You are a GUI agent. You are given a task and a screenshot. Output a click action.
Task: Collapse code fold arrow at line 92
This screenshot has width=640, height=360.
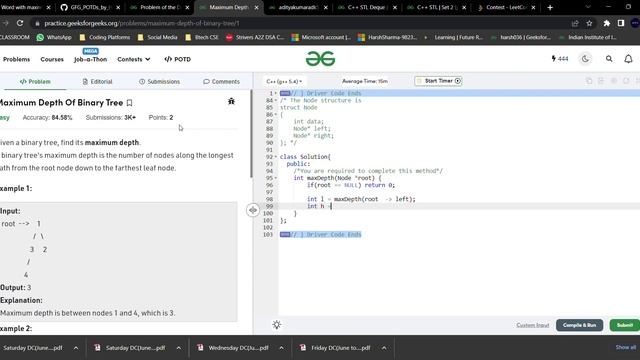(x=276, y=157)
